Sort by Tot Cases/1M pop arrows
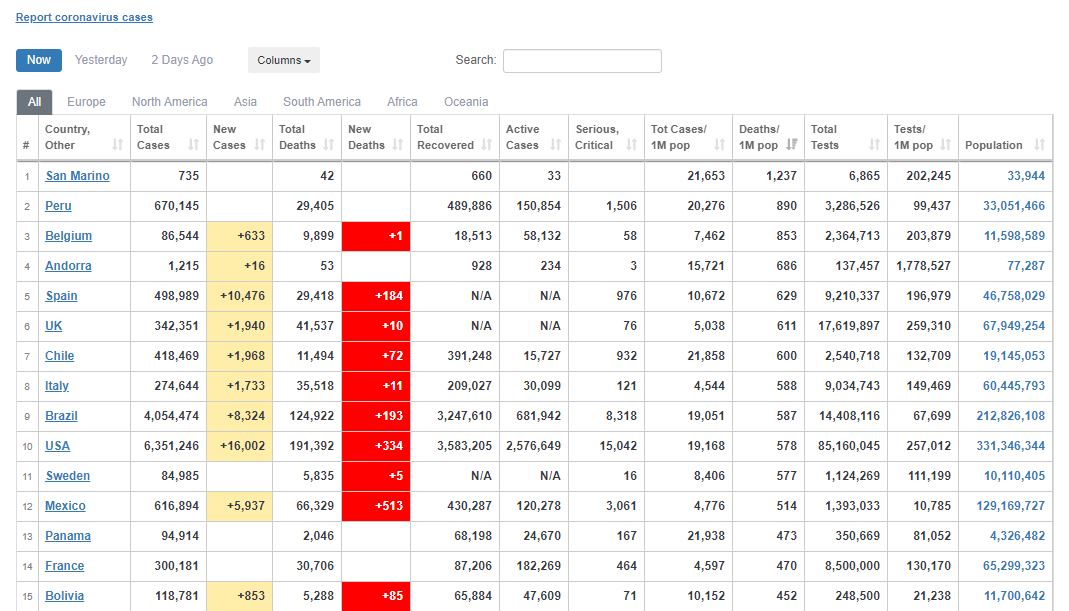 click(720, 145)
